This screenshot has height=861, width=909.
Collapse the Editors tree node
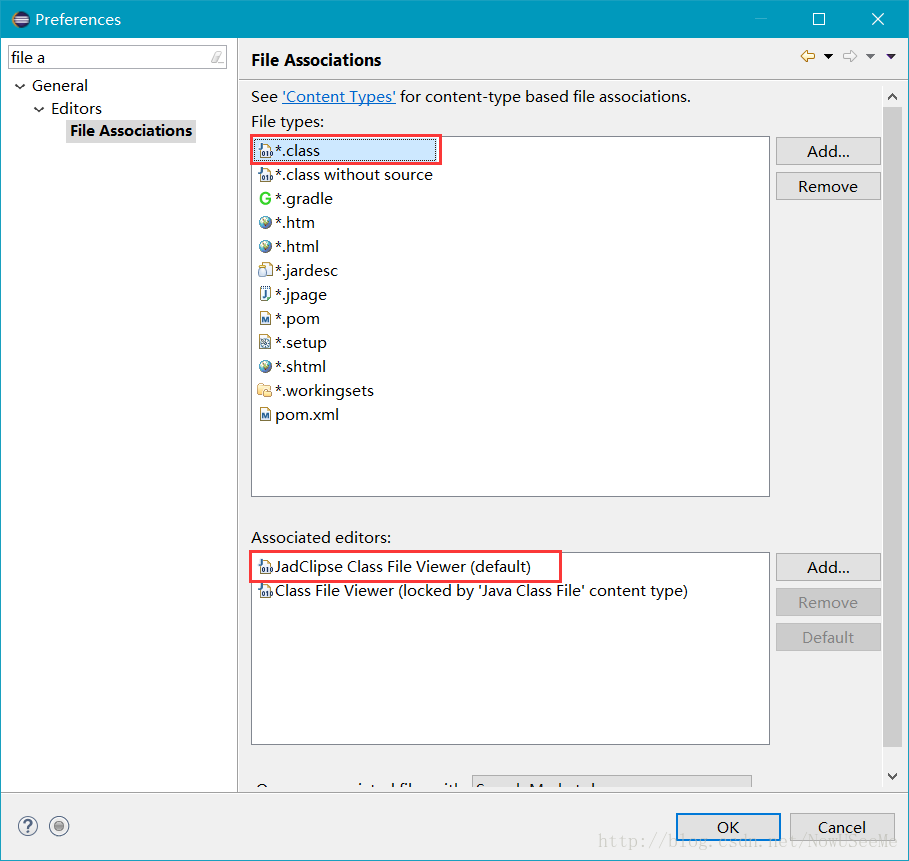39,109
